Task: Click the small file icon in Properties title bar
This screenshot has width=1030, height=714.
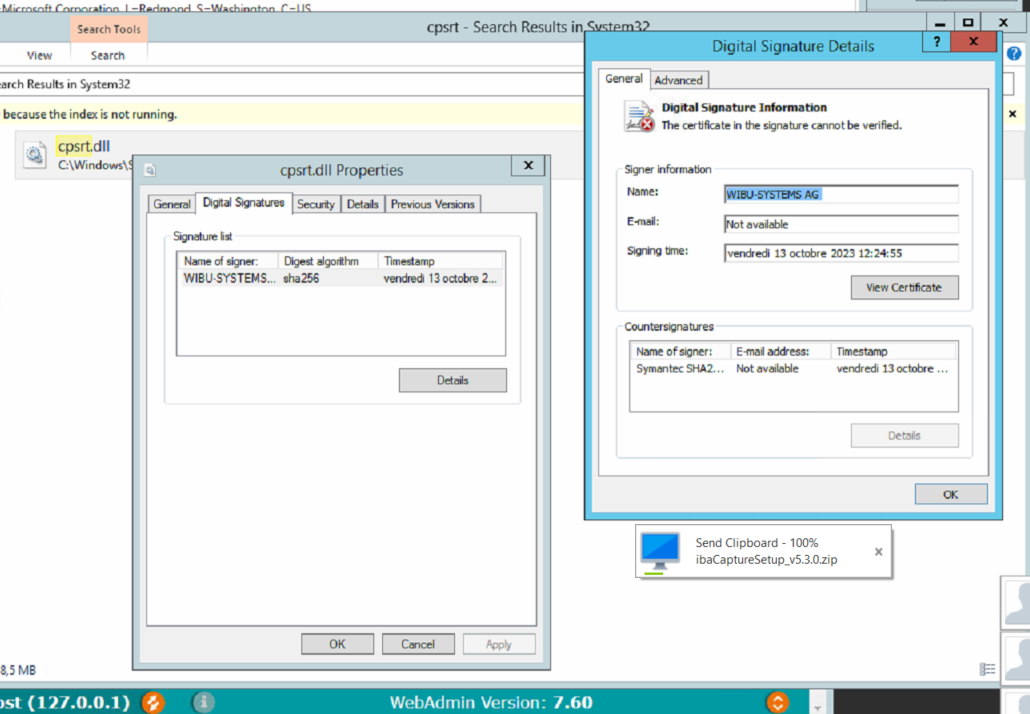Action: (x=150, y=170)
